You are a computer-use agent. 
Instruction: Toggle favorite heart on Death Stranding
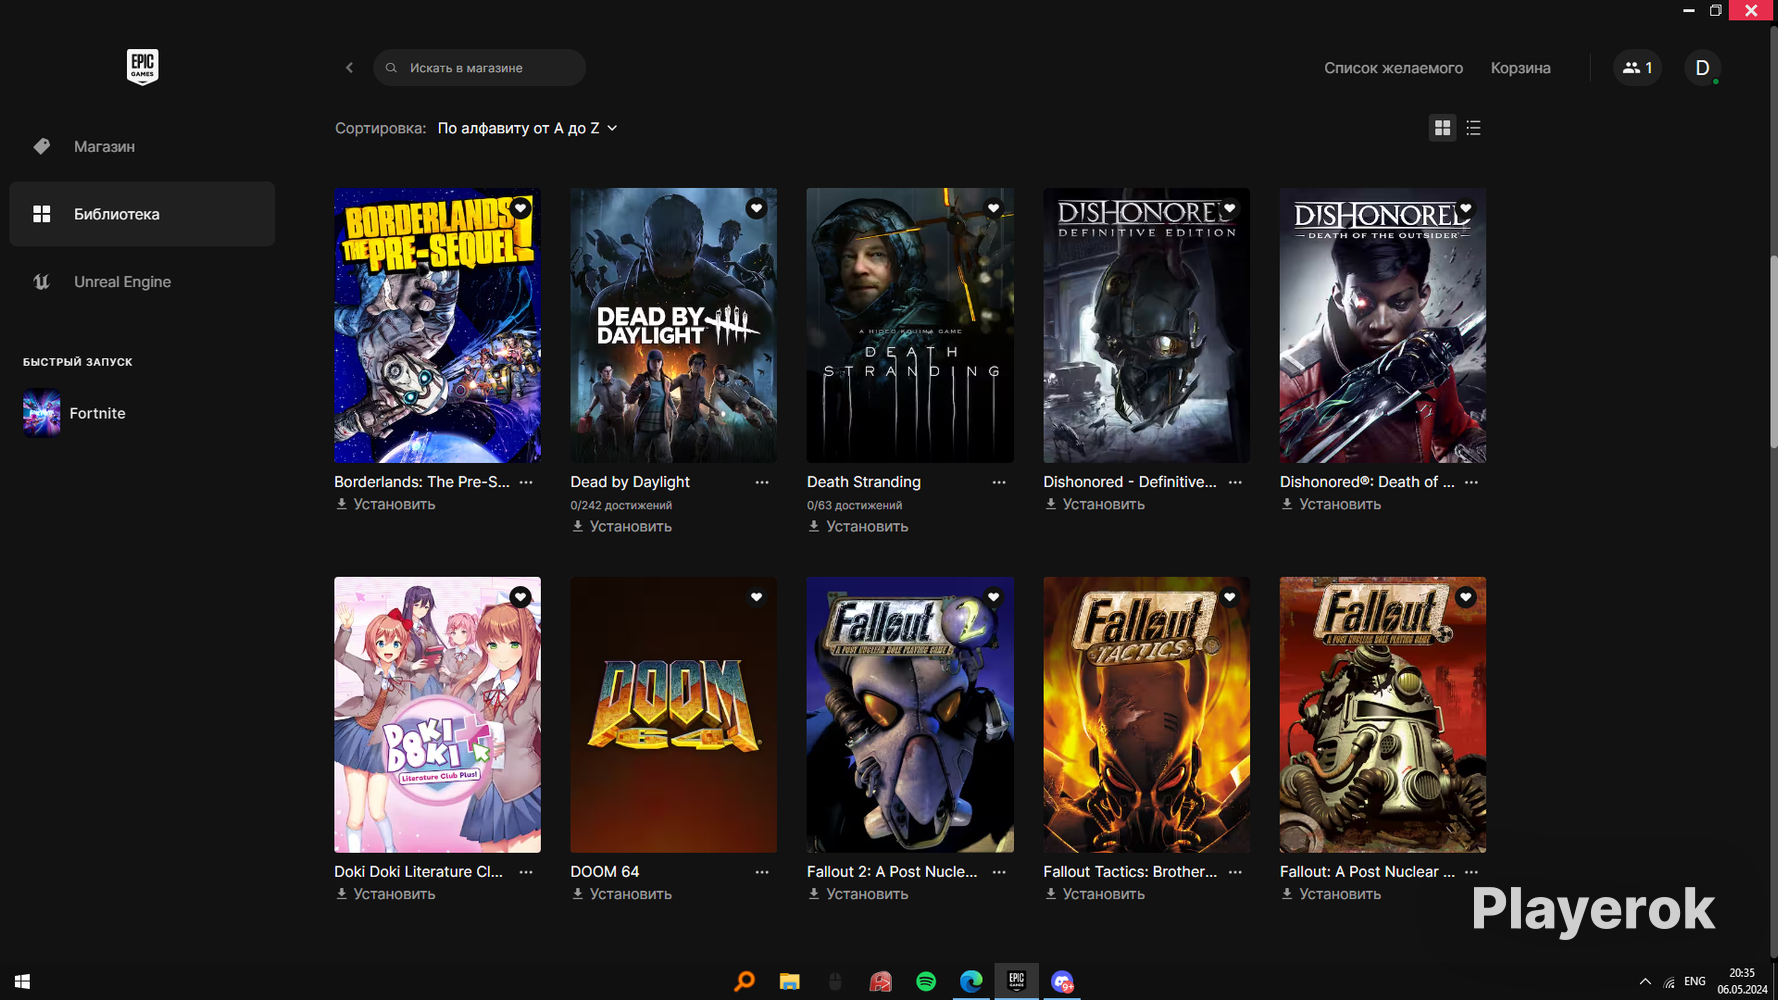coord(993,208)
